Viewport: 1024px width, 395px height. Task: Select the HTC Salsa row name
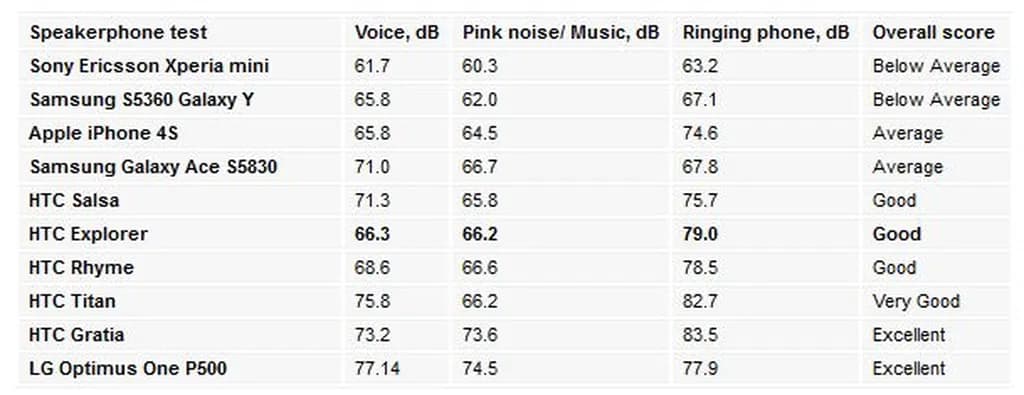[x=74, y=200]
